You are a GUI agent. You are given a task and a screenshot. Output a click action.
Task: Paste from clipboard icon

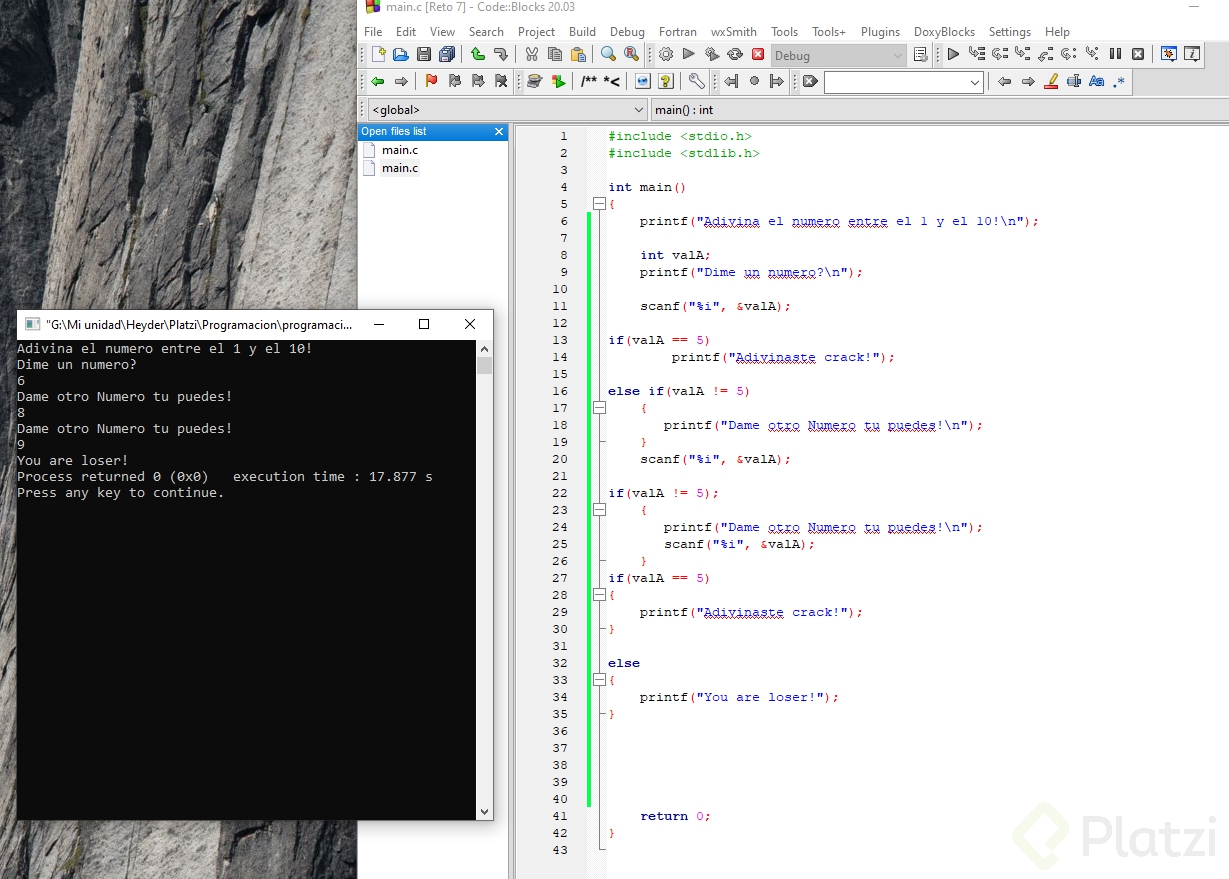pyautogui.click(x=578, y=55)
